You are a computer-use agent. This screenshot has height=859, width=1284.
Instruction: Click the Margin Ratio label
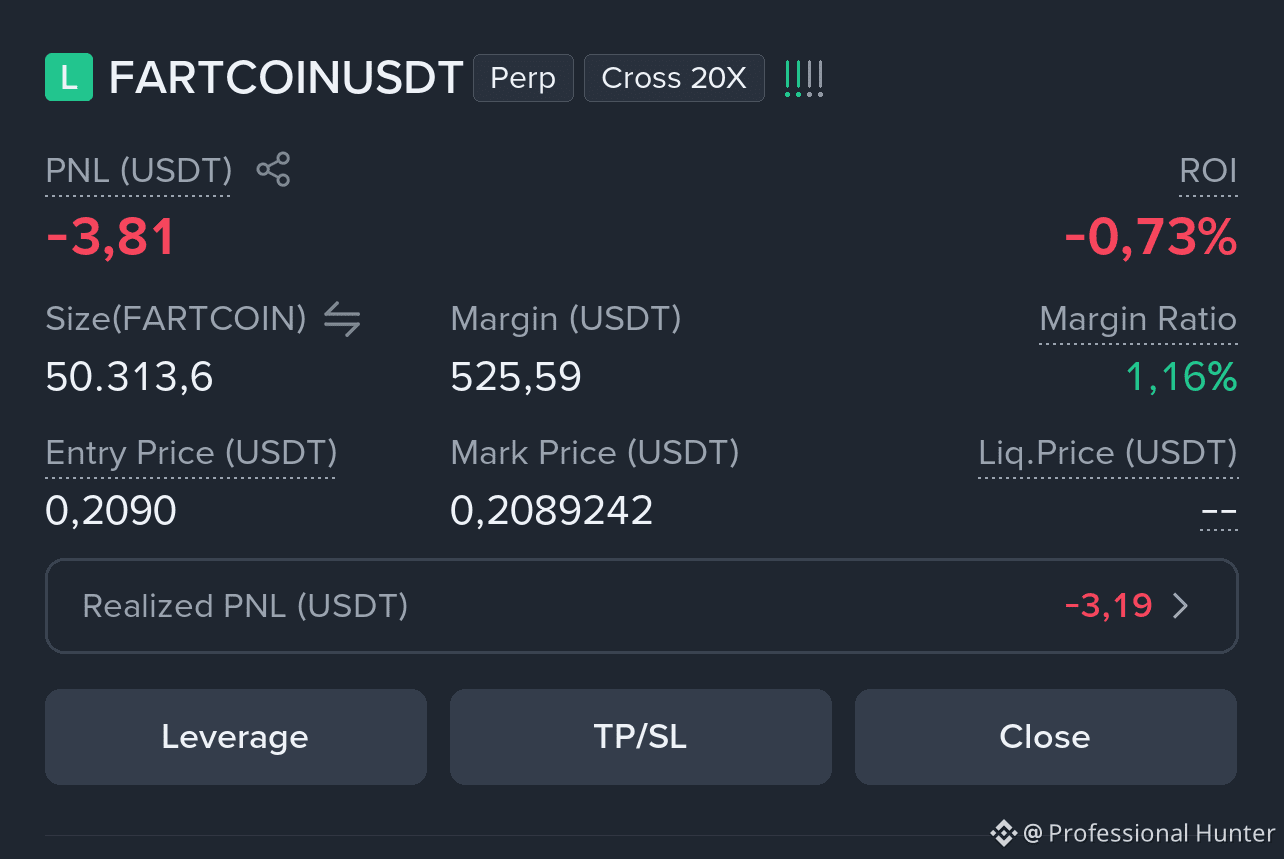tap(1138, 319)
